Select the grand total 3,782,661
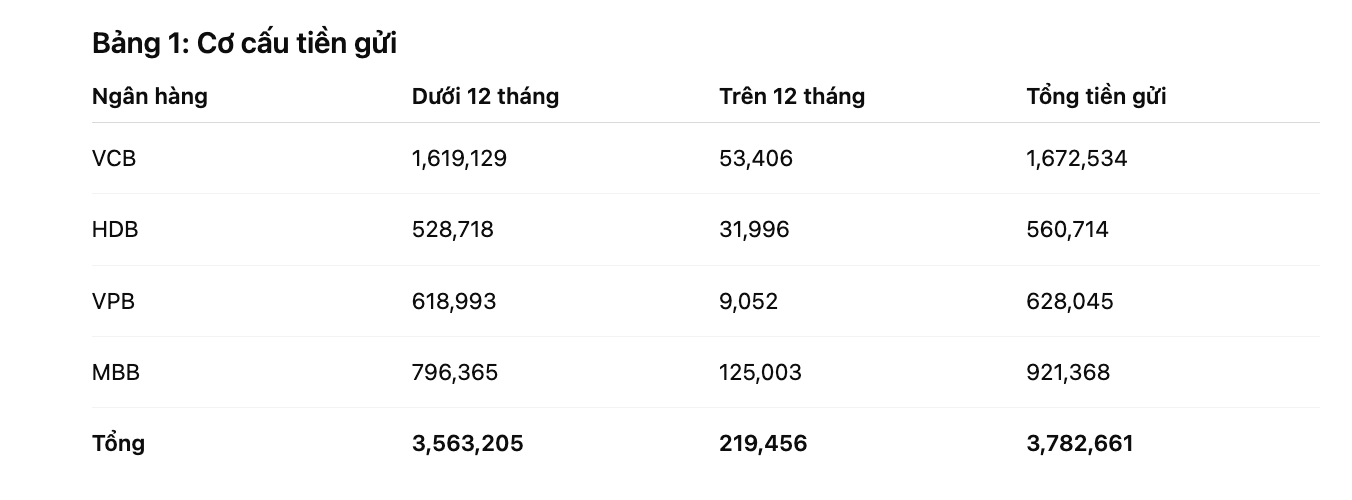The image size is (1352, 500). [x=1080, y=443]
